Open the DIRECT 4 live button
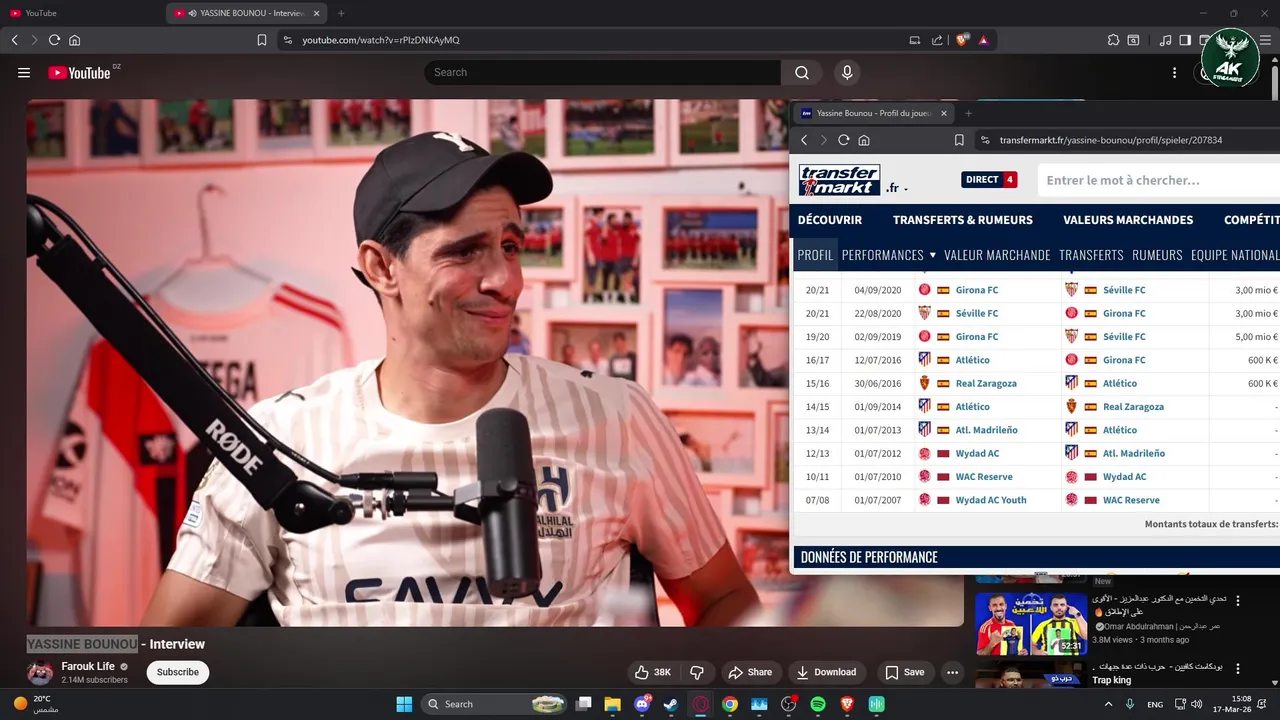The width and height of the screenshot is (1280, 720). [989, 180]
